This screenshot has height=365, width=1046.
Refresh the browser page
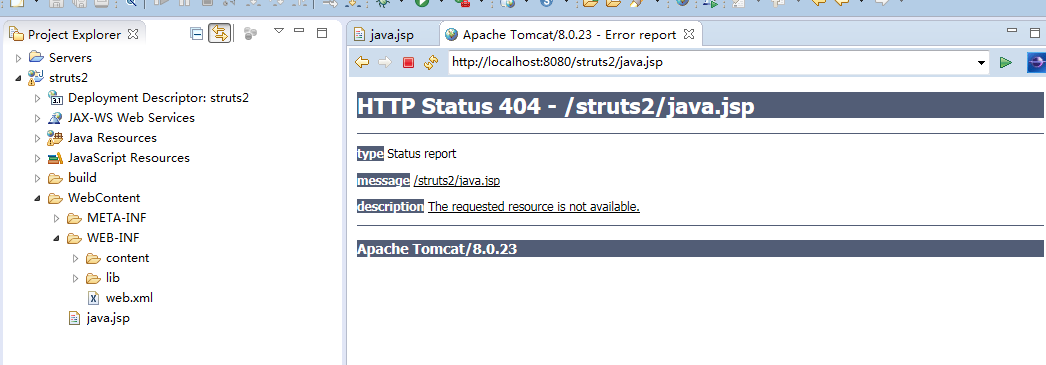(x=431, y=63)
